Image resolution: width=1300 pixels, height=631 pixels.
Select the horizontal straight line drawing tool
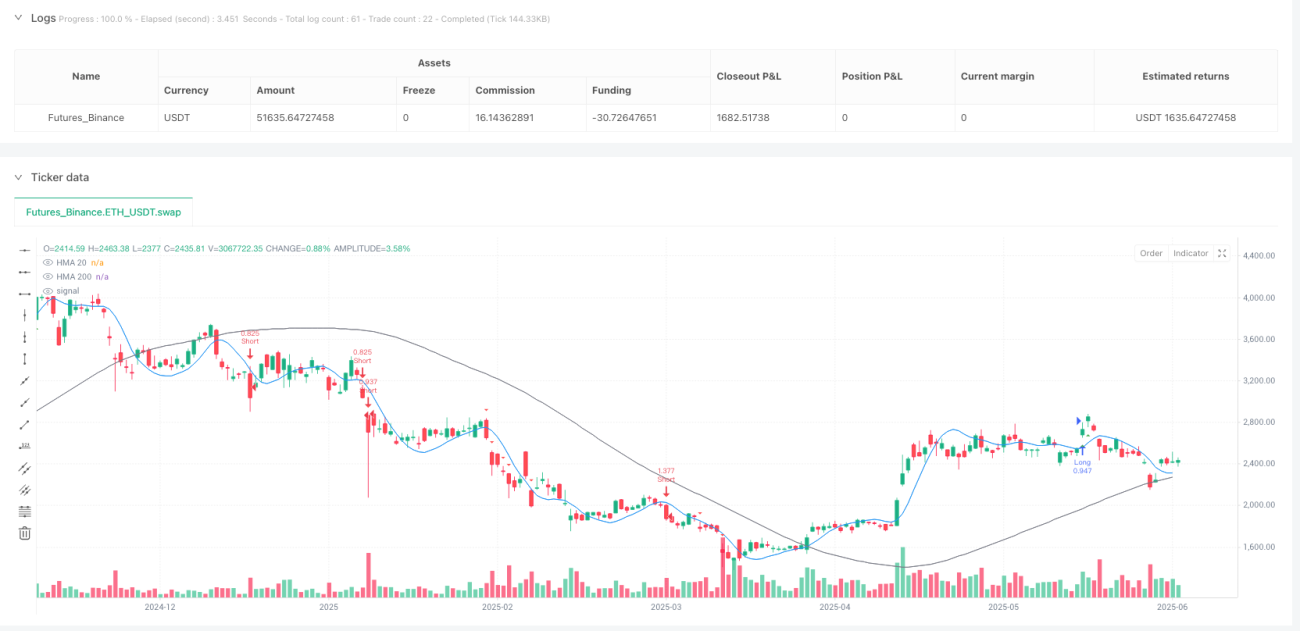pyautogui.click(x=26, y=249)
